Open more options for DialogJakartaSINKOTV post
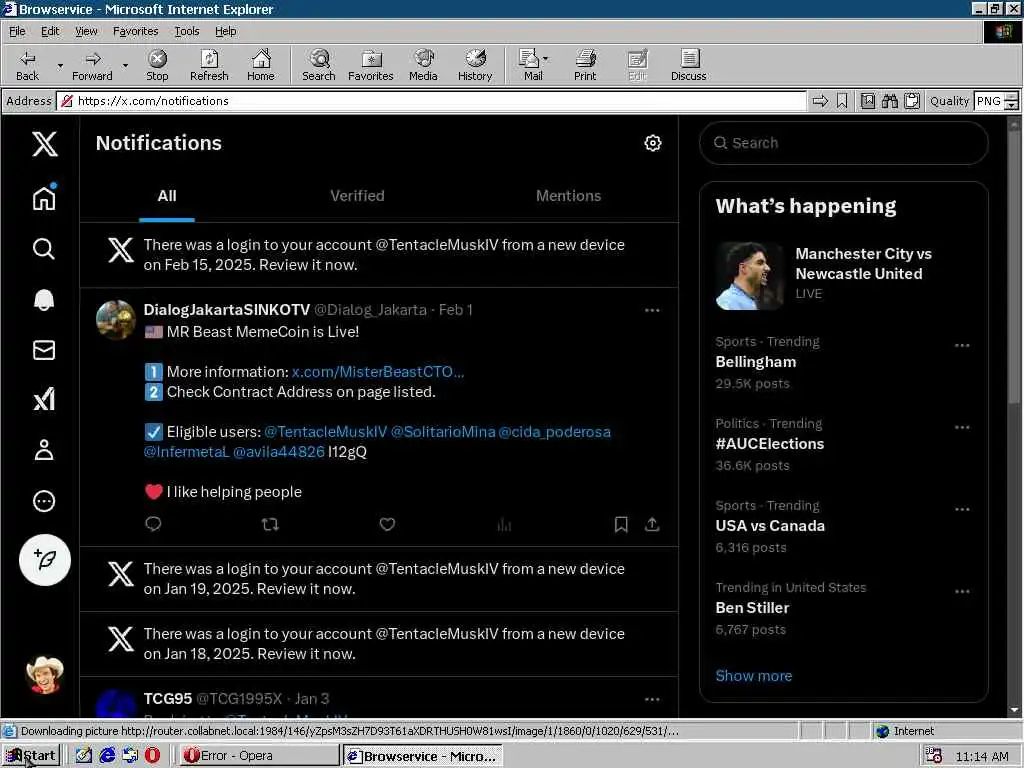This screenshot has width=1024, height=768. 652,310
